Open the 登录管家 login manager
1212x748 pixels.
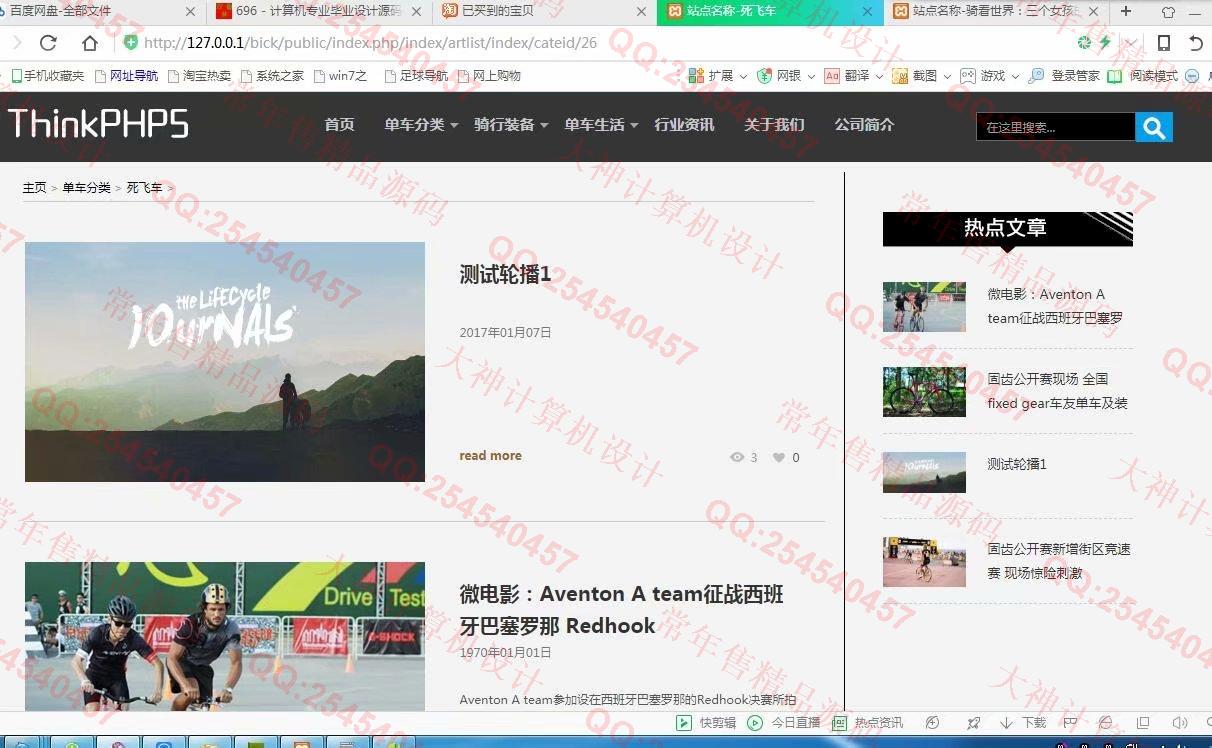coord(1064,76)
